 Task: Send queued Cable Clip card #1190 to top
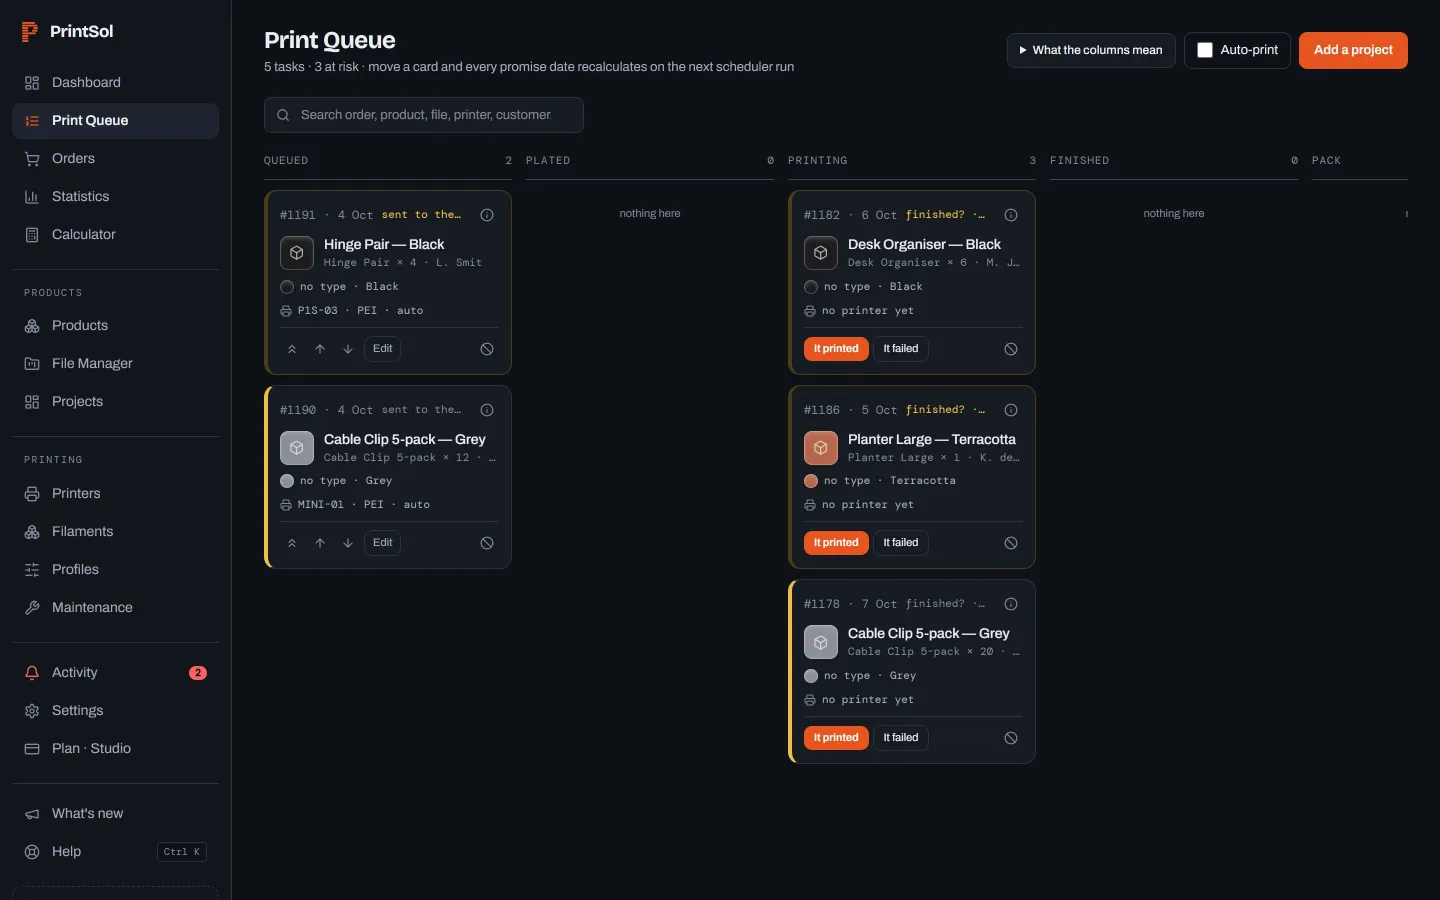click(x=292, y=543)
